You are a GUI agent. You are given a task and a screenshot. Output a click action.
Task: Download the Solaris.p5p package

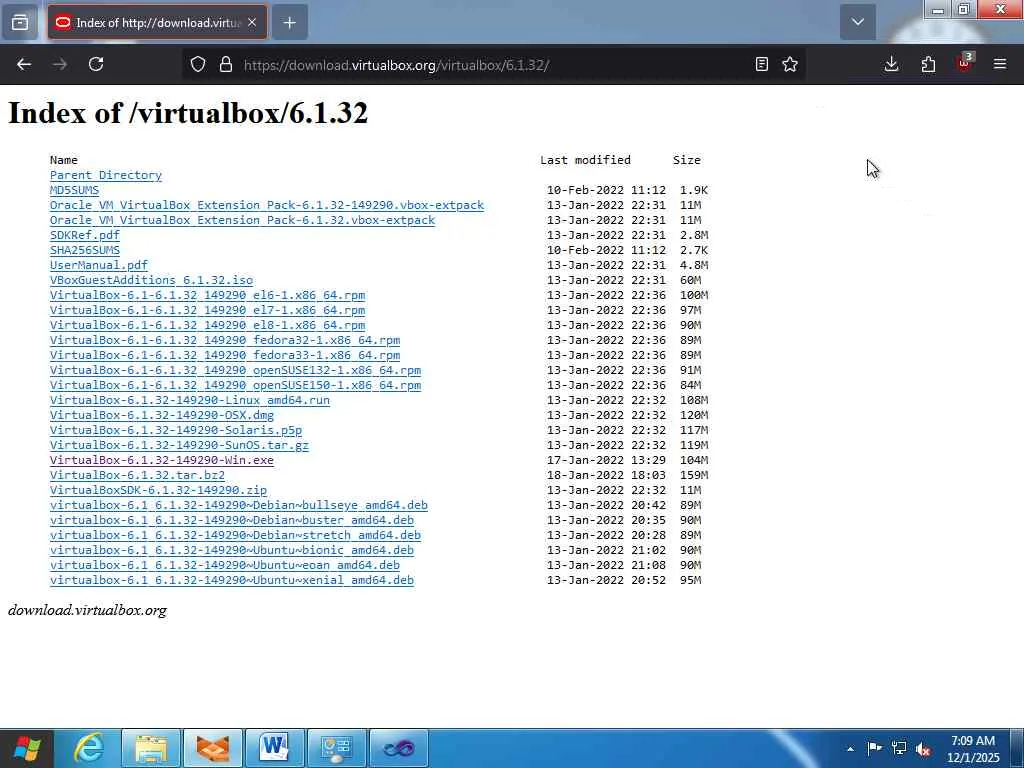point(176,430)
